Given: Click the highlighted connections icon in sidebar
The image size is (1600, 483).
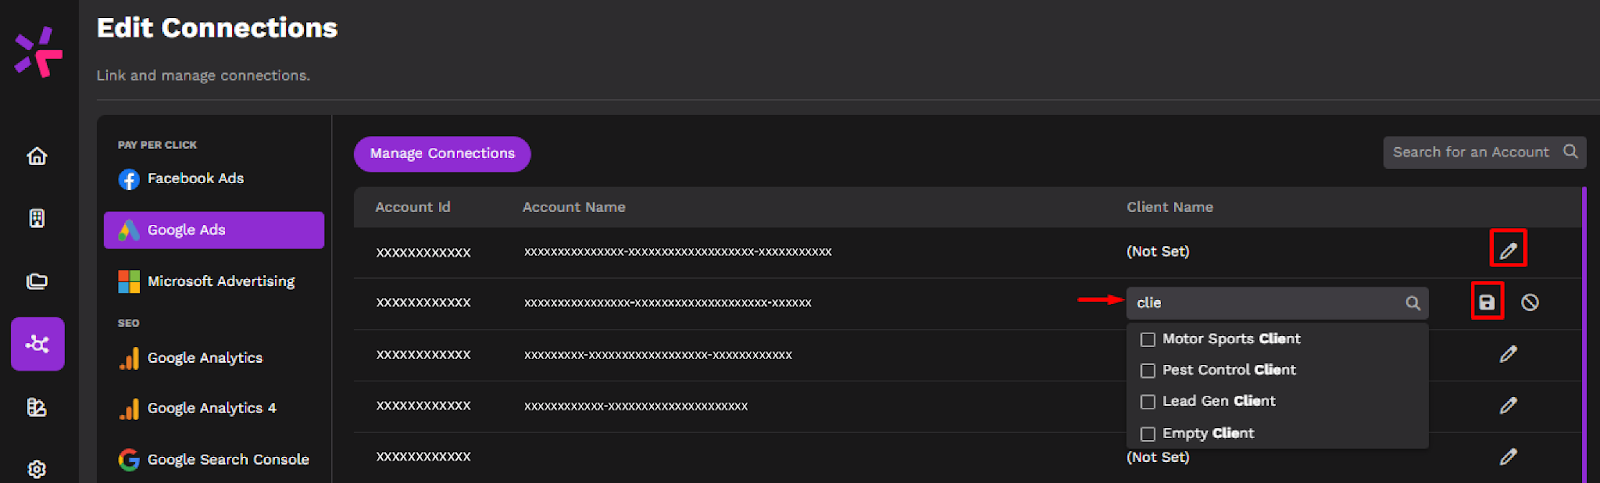Looking at the screenshot, I should [x=38, y=344].
